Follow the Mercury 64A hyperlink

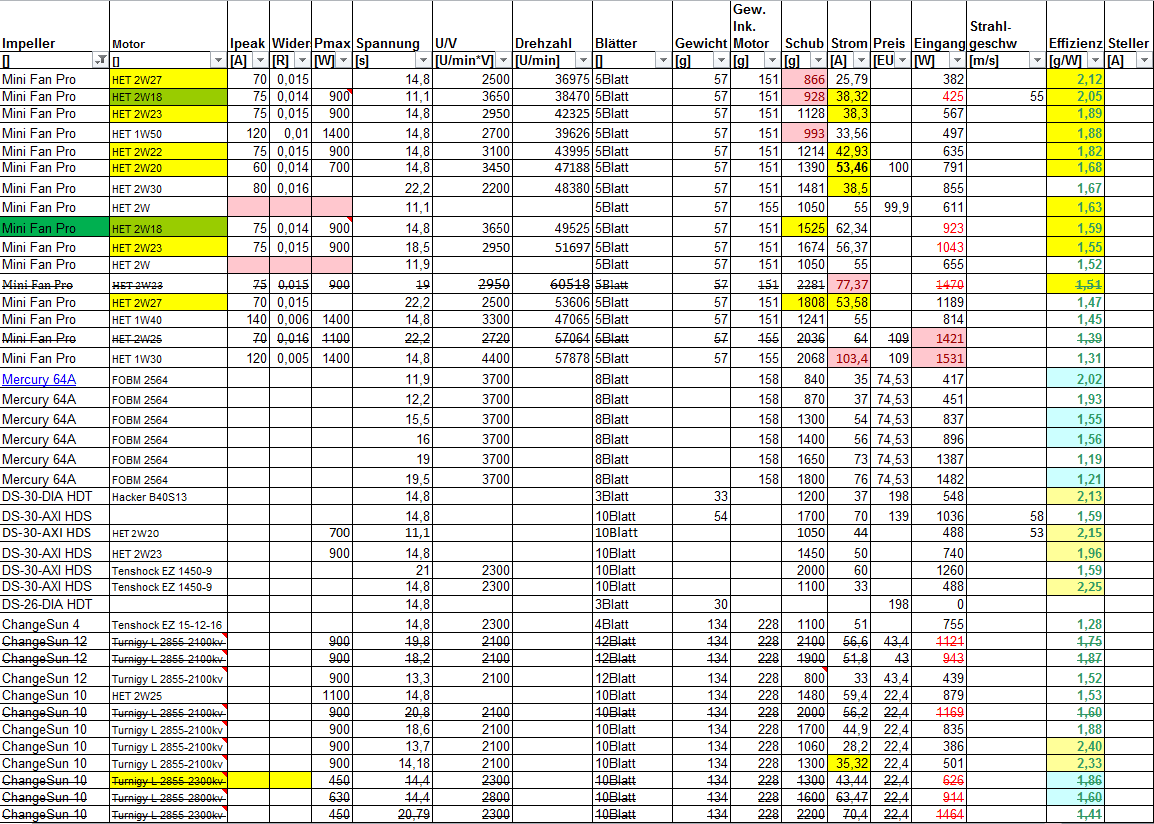(x=39, y=379)
